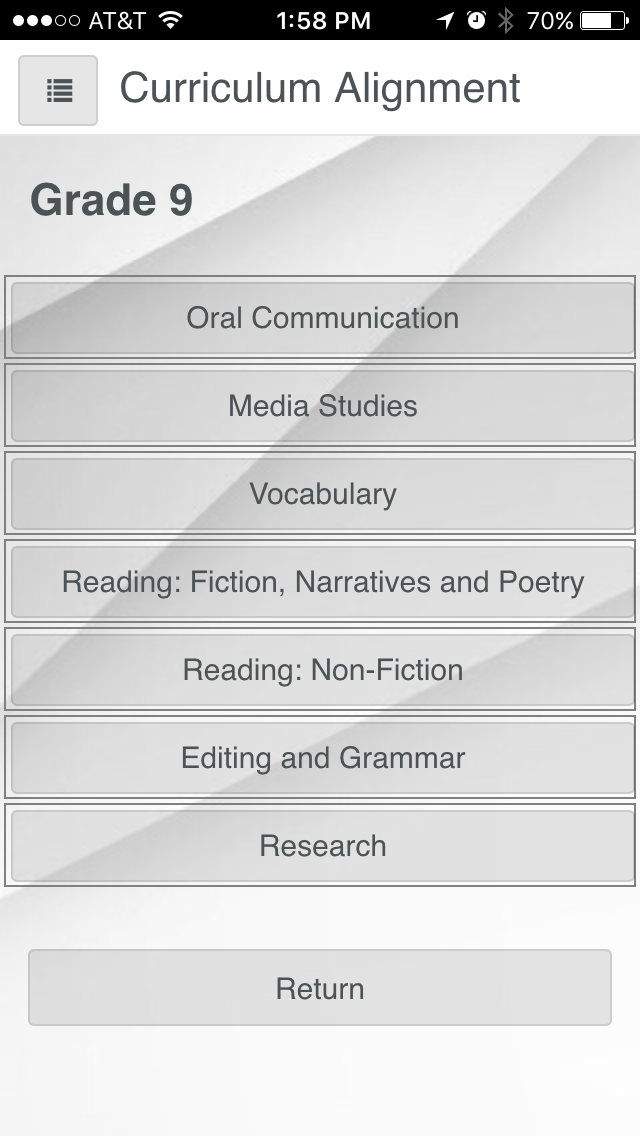640x1136 pixels.
Task: Choose the Research category
Action: 323,846
